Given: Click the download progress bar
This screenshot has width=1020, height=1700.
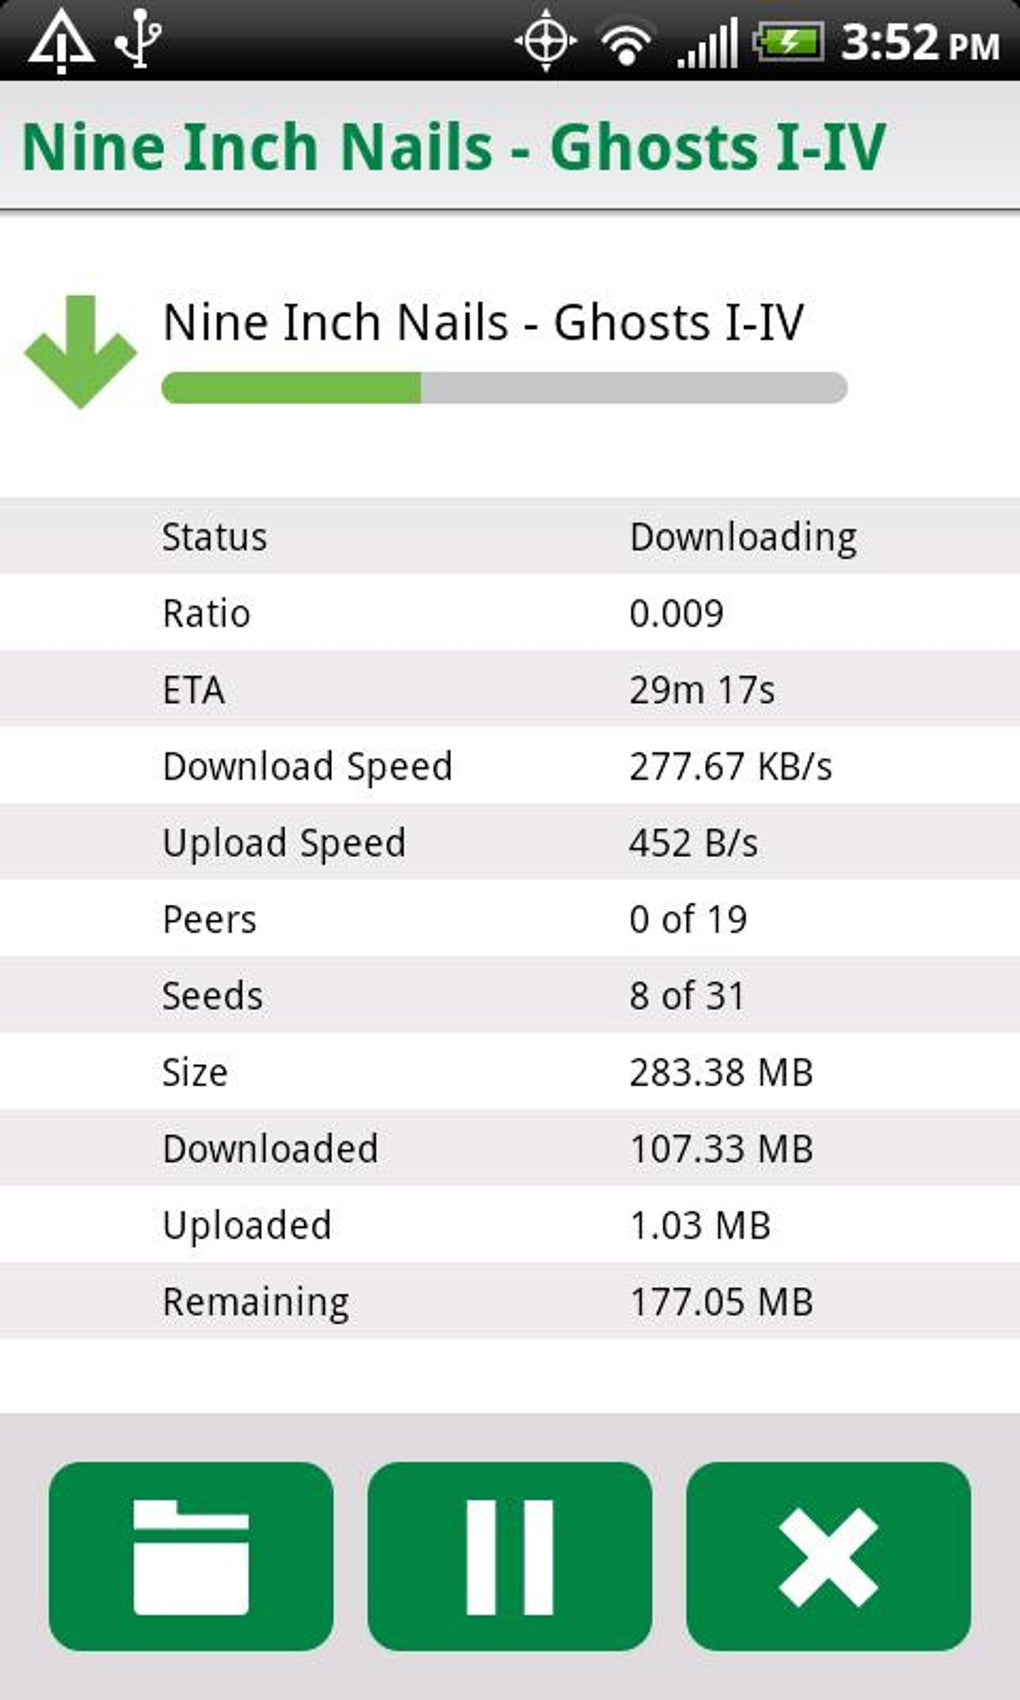Looking at the screenshot, I should 504,388.
